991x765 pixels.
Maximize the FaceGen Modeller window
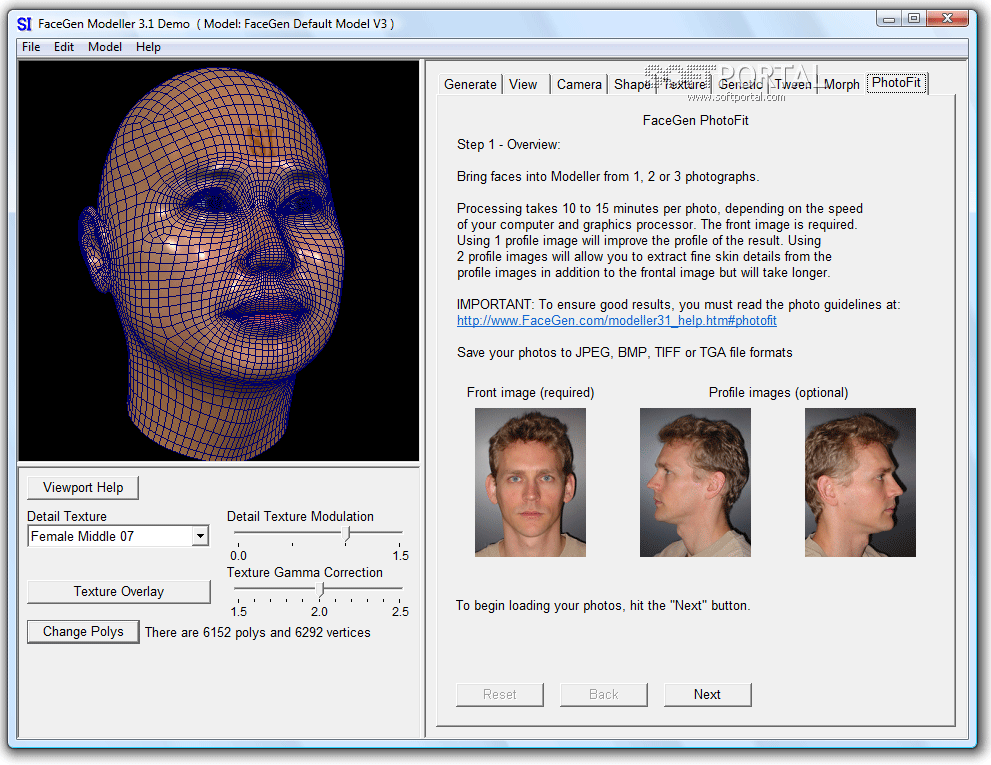pos(914,18)
